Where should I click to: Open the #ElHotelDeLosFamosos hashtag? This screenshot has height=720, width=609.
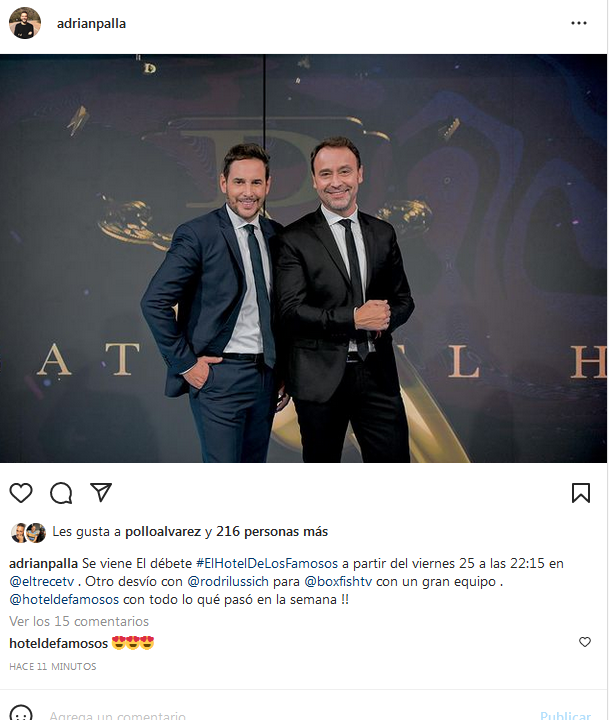coord(267,563)
